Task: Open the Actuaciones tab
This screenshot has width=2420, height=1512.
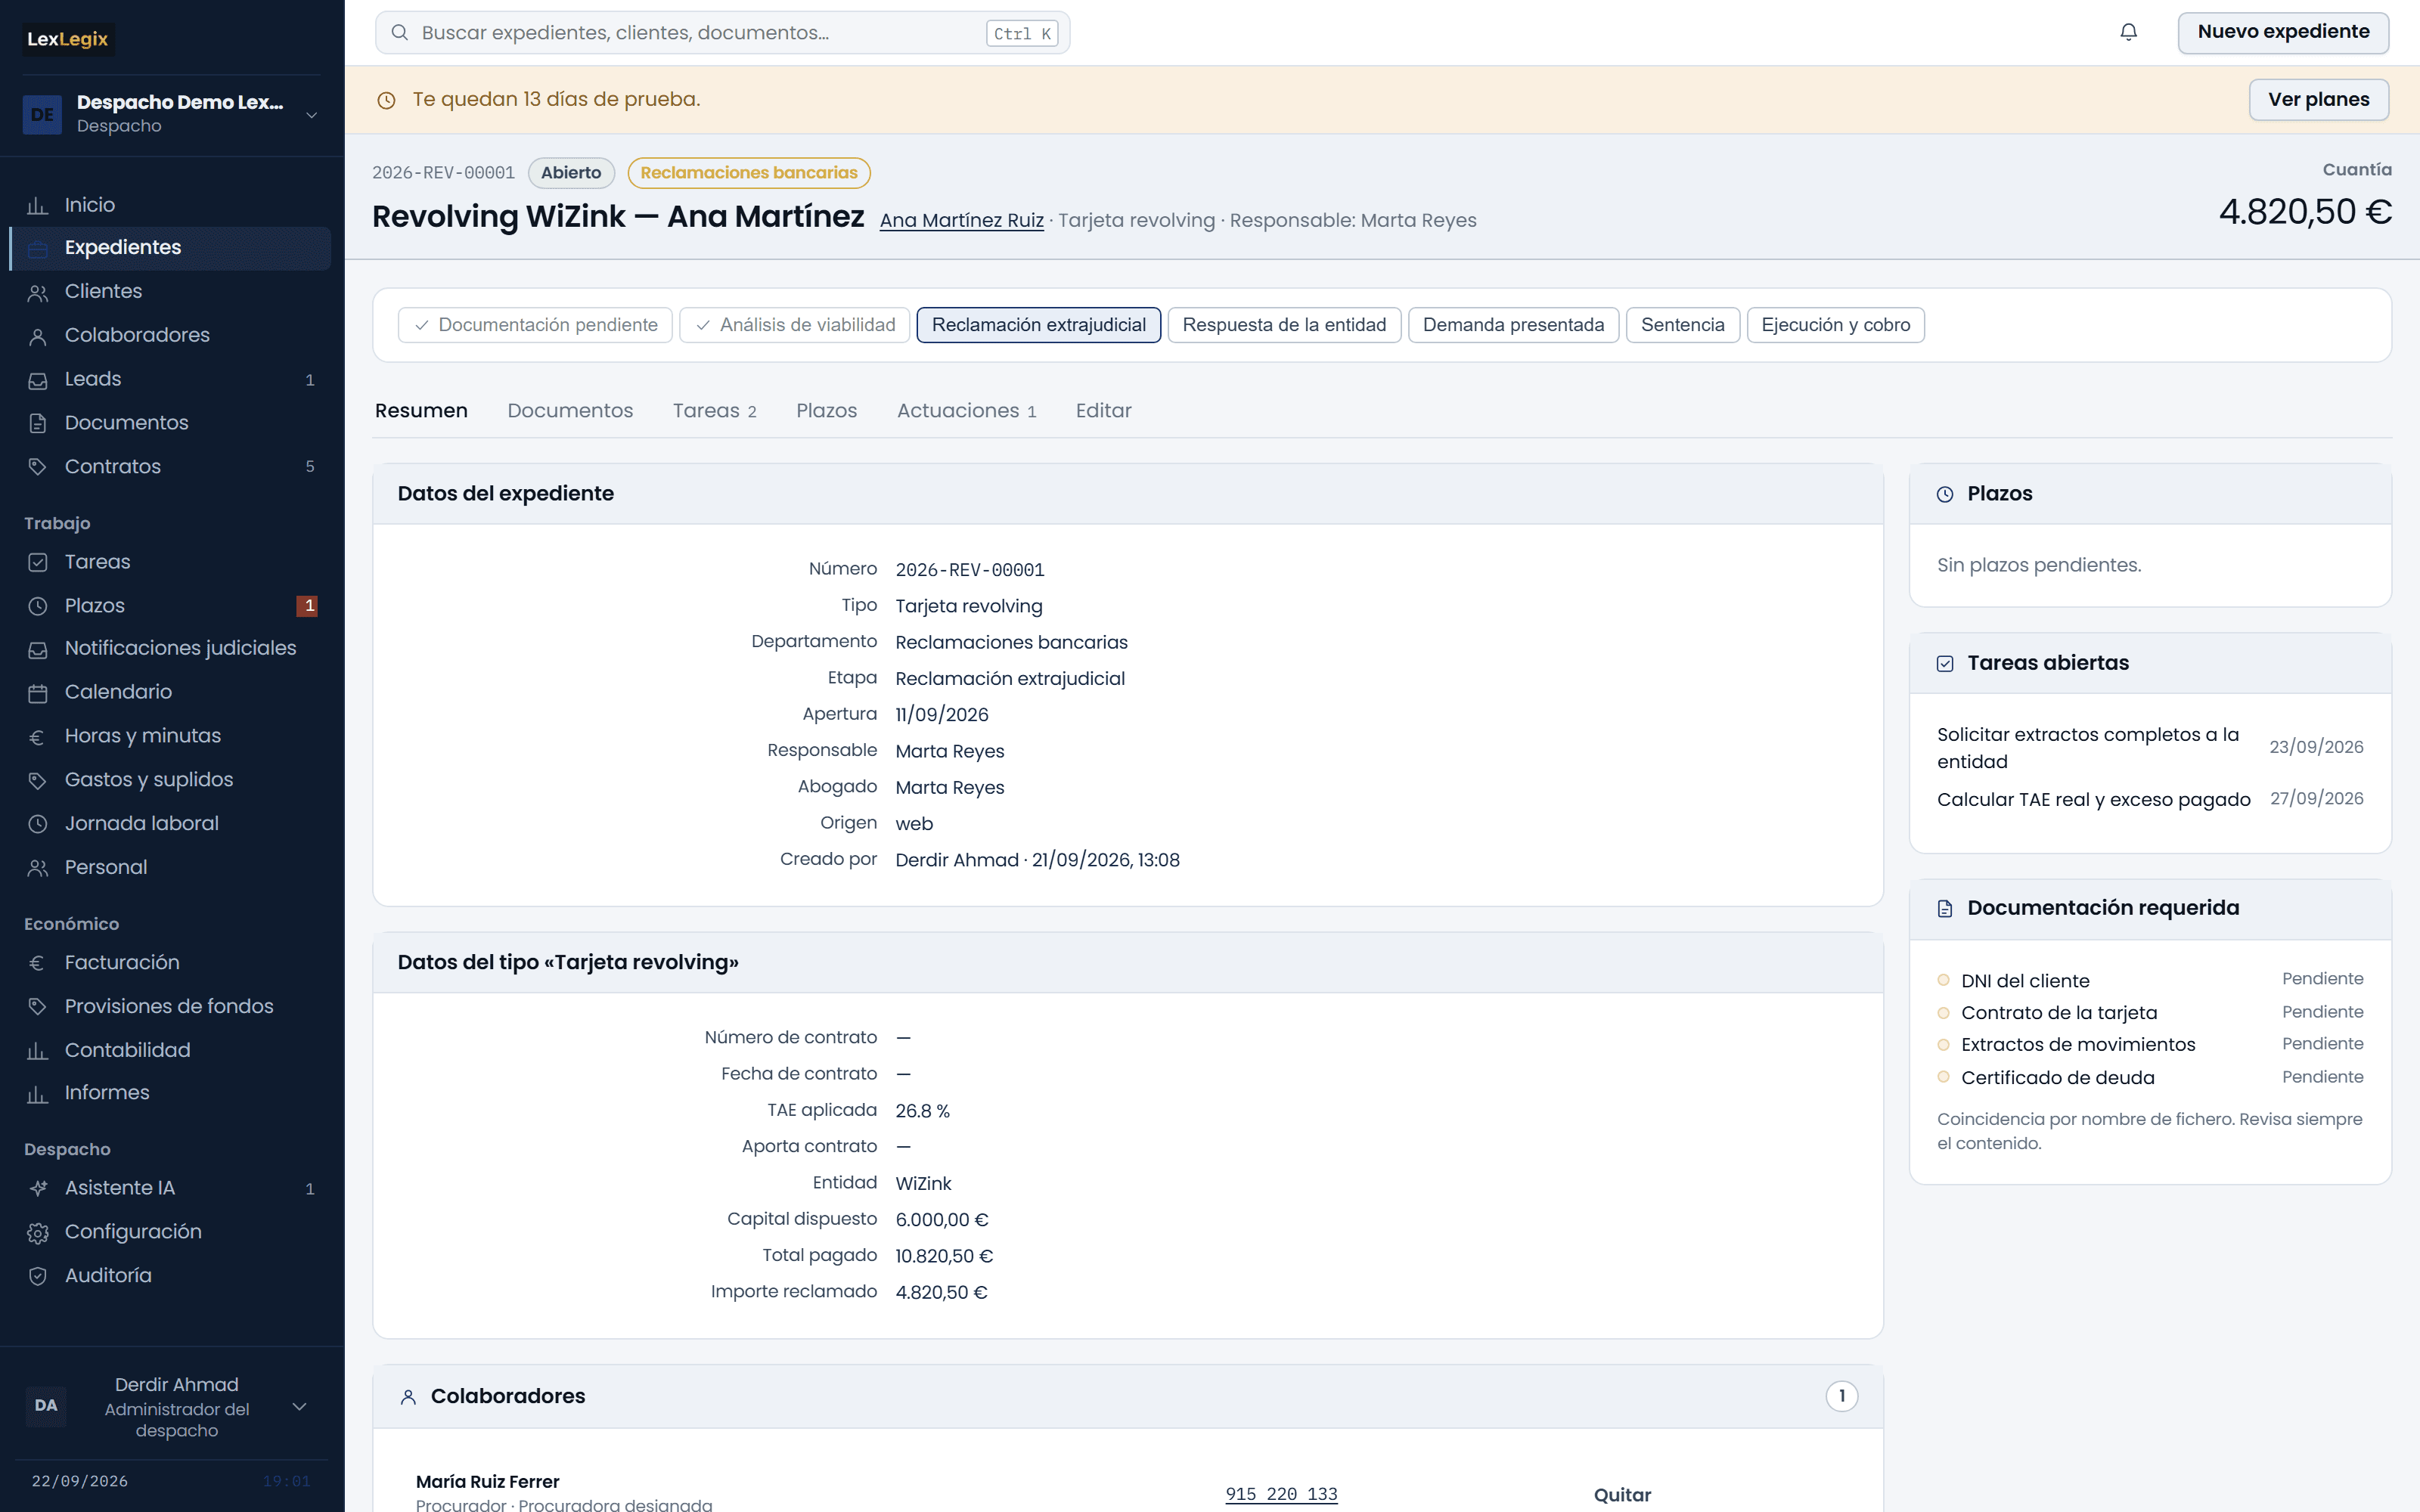Action: (966, 411)
